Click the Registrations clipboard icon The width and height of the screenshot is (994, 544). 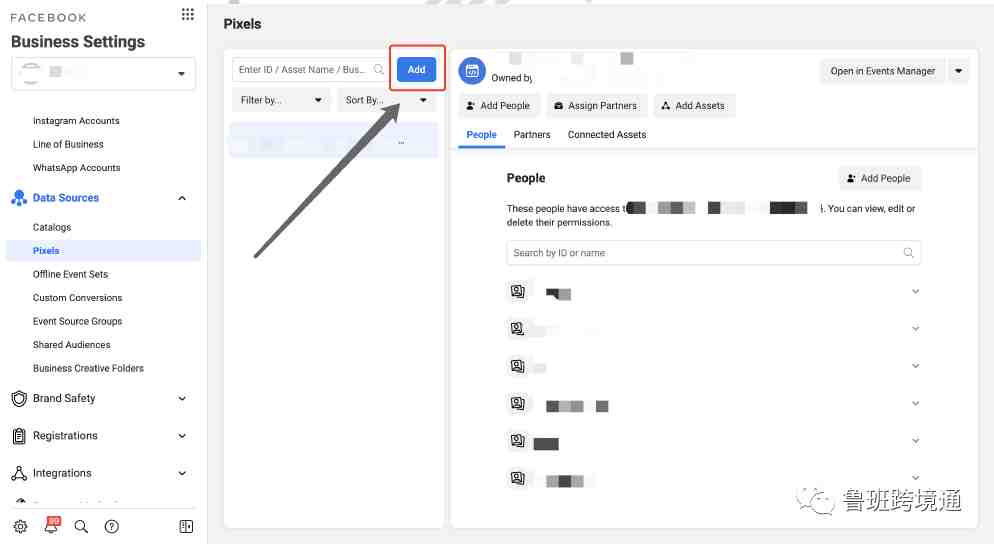pos(19,436)
